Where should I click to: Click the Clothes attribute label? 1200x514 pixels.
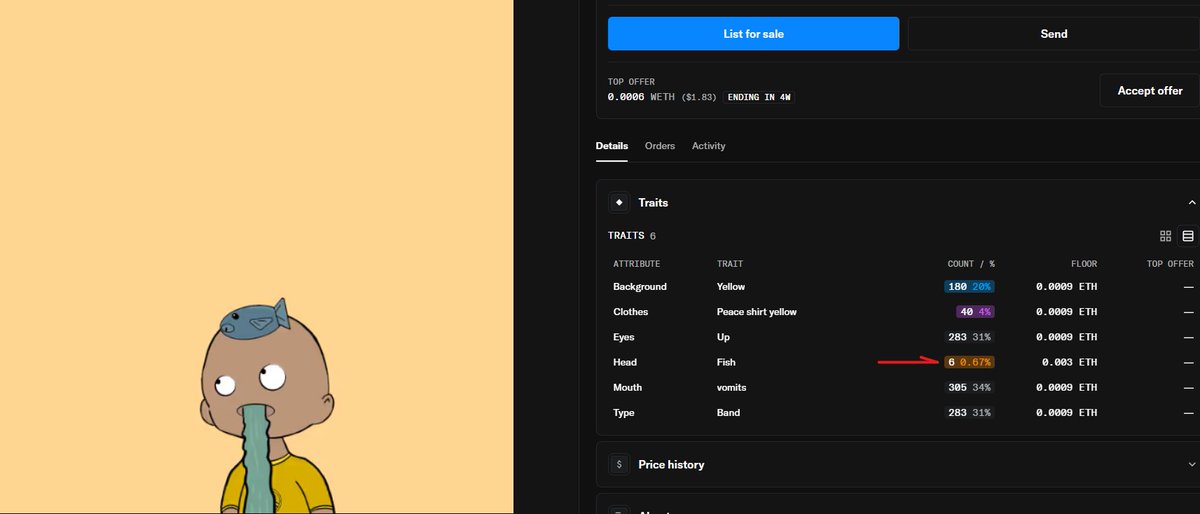[x=631, y=312]
